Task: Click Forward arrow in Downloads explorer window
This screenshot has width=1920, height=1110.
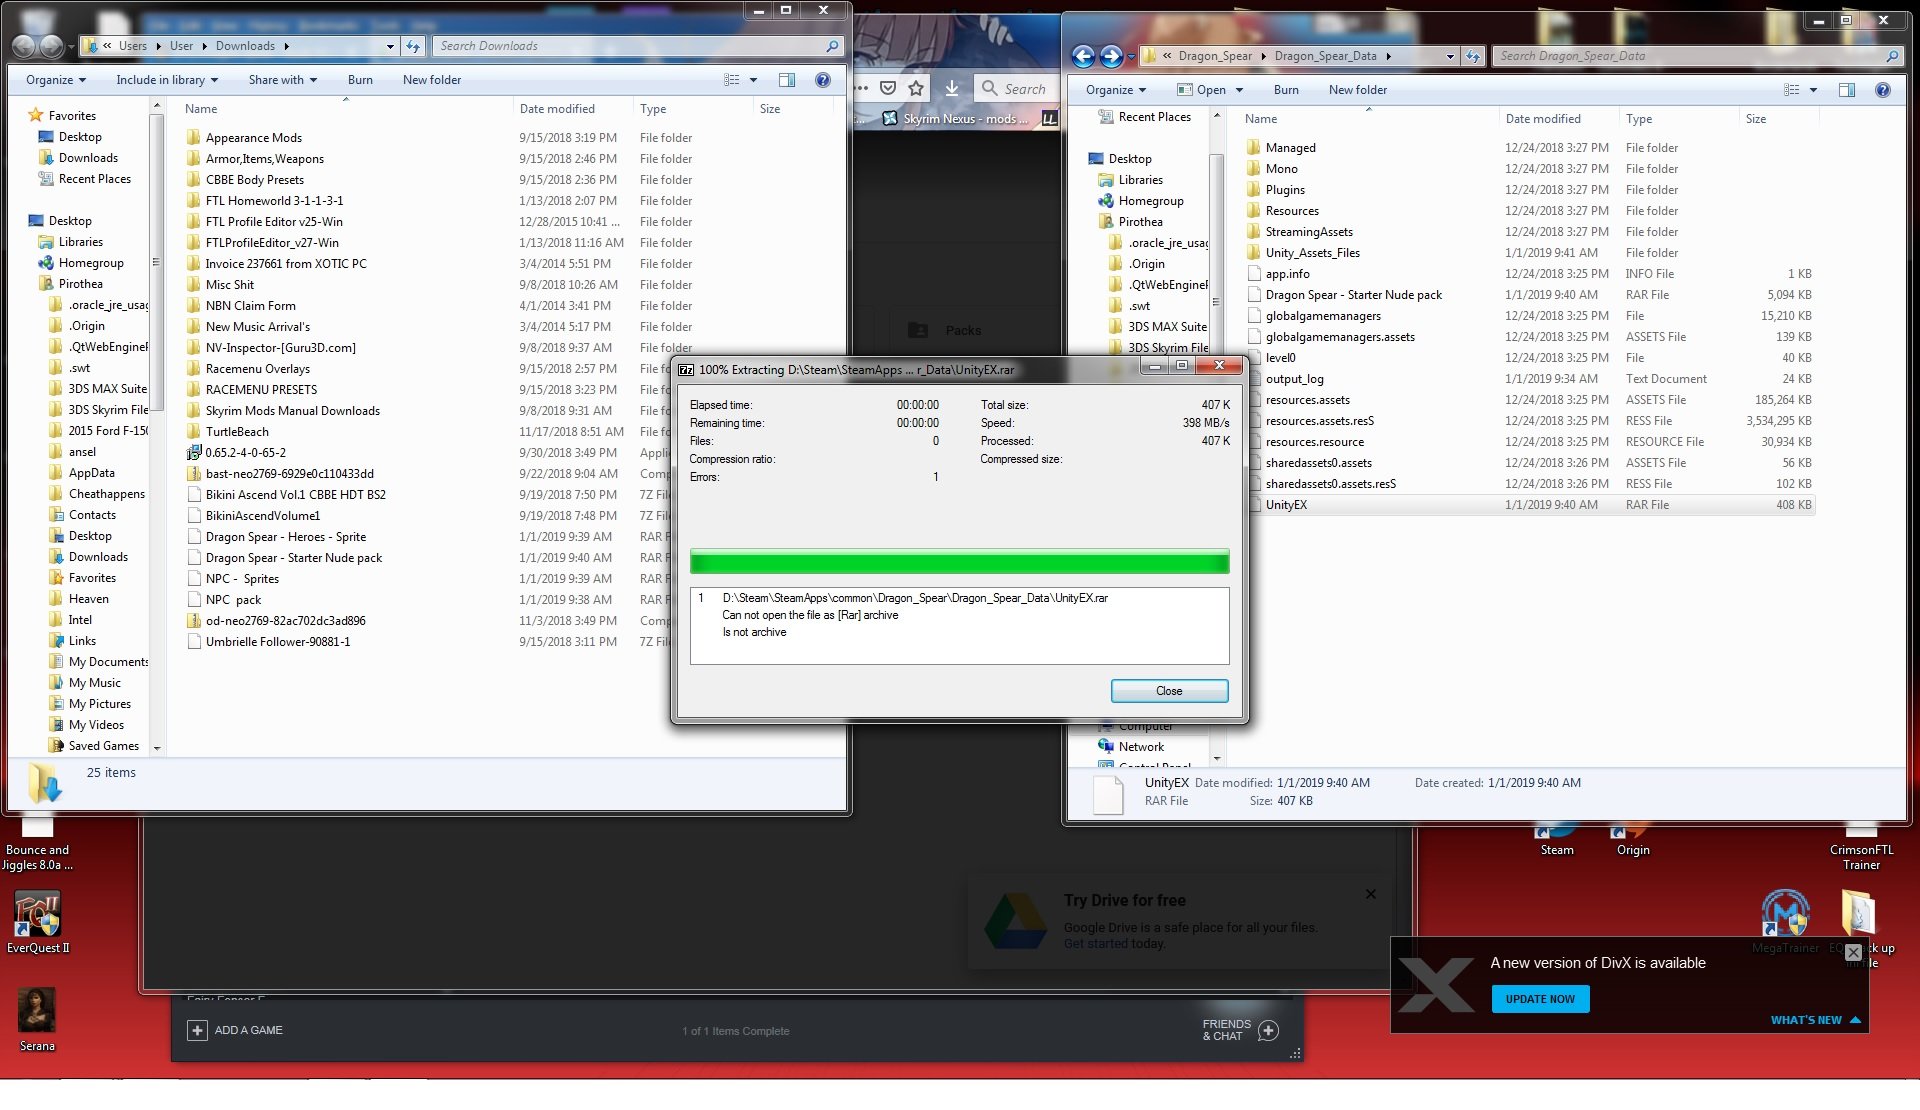Action: click(51, 46)
